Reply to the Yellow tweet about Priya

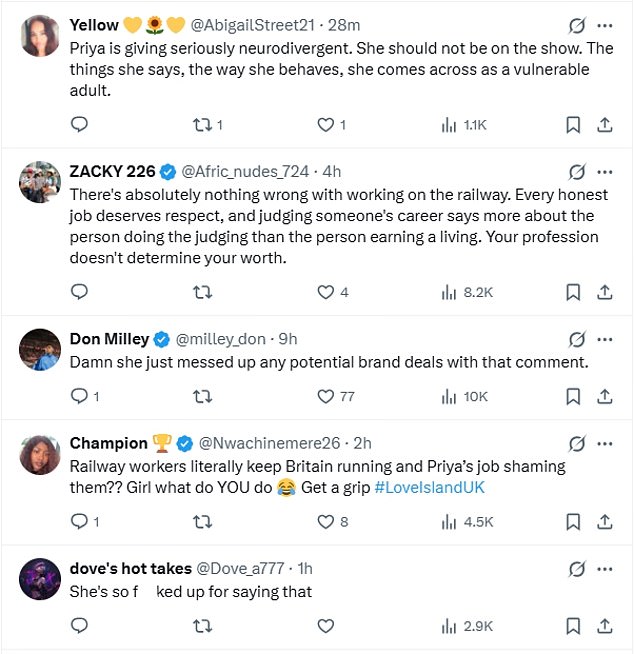tap(79, 124)
